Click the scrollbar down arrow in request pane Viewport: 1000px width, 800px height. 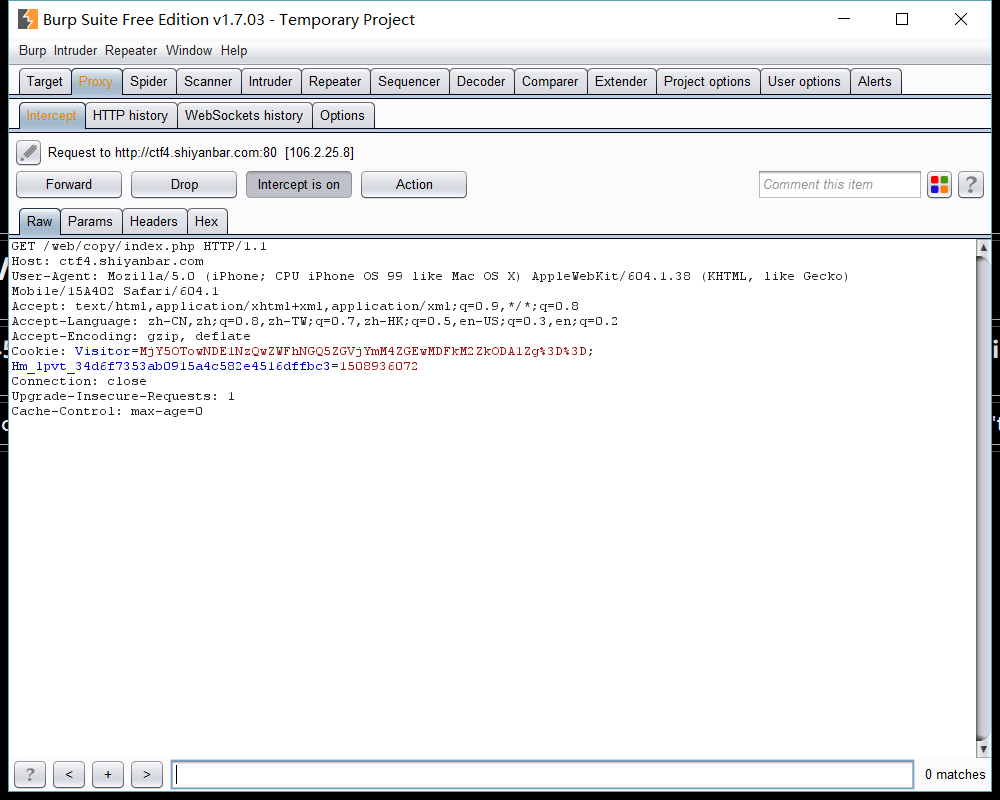(x=983, y=749)
